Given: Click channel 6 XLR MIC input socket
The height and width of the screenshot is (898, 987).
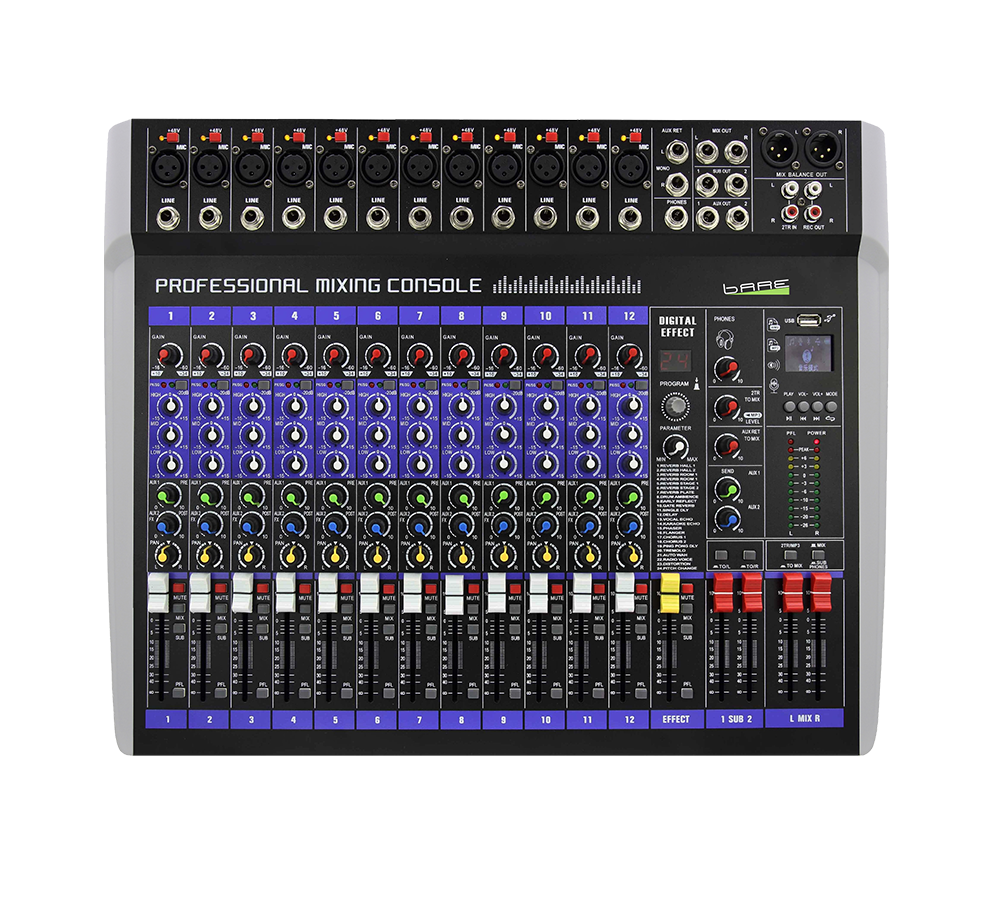Looking at the screenshot, I should point(378,167).
